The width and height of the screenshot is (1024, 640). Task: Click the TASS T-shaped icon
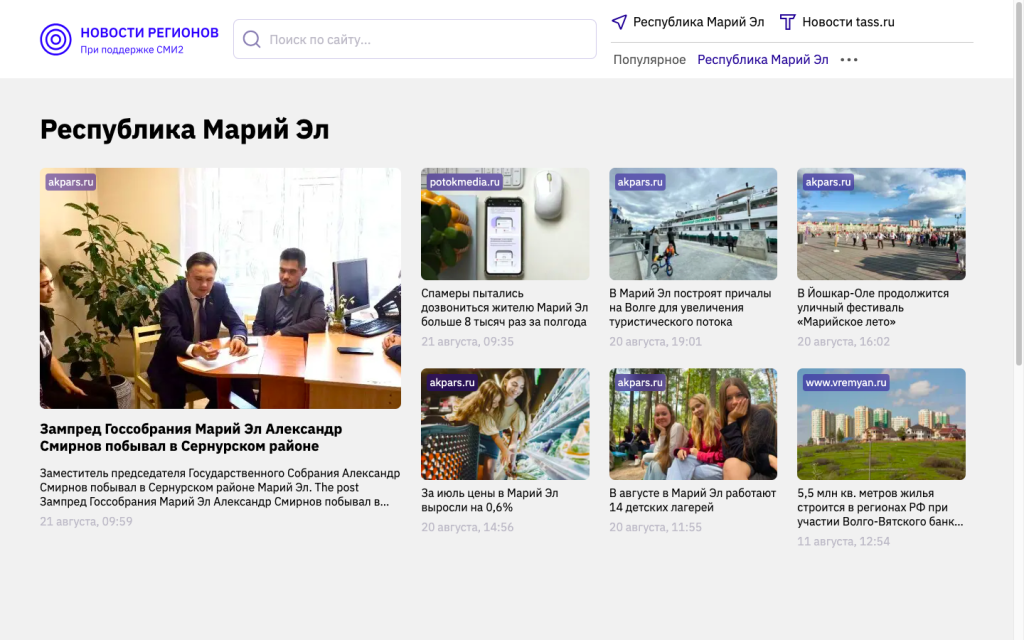(788, 22)
